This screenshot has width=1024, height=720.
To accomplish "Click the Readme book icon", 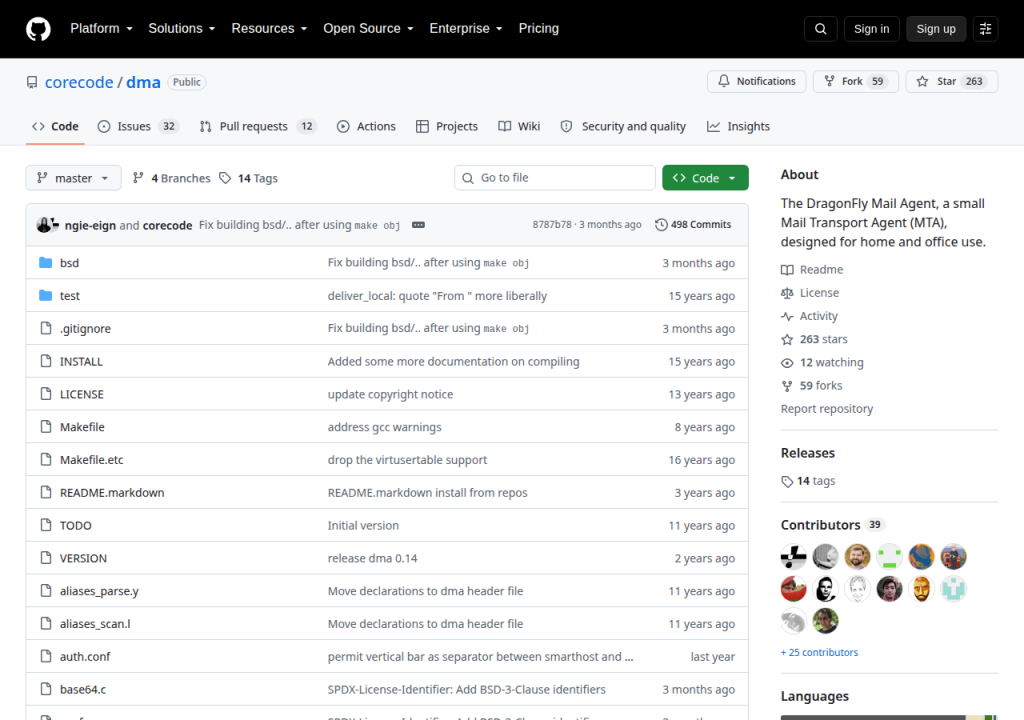I will pos(787,270).
